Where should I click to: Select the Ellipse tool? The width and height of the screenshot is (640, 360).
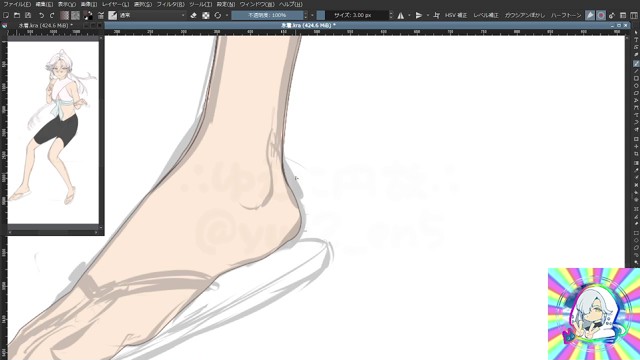pyautogui.click(x=636, y=86)
